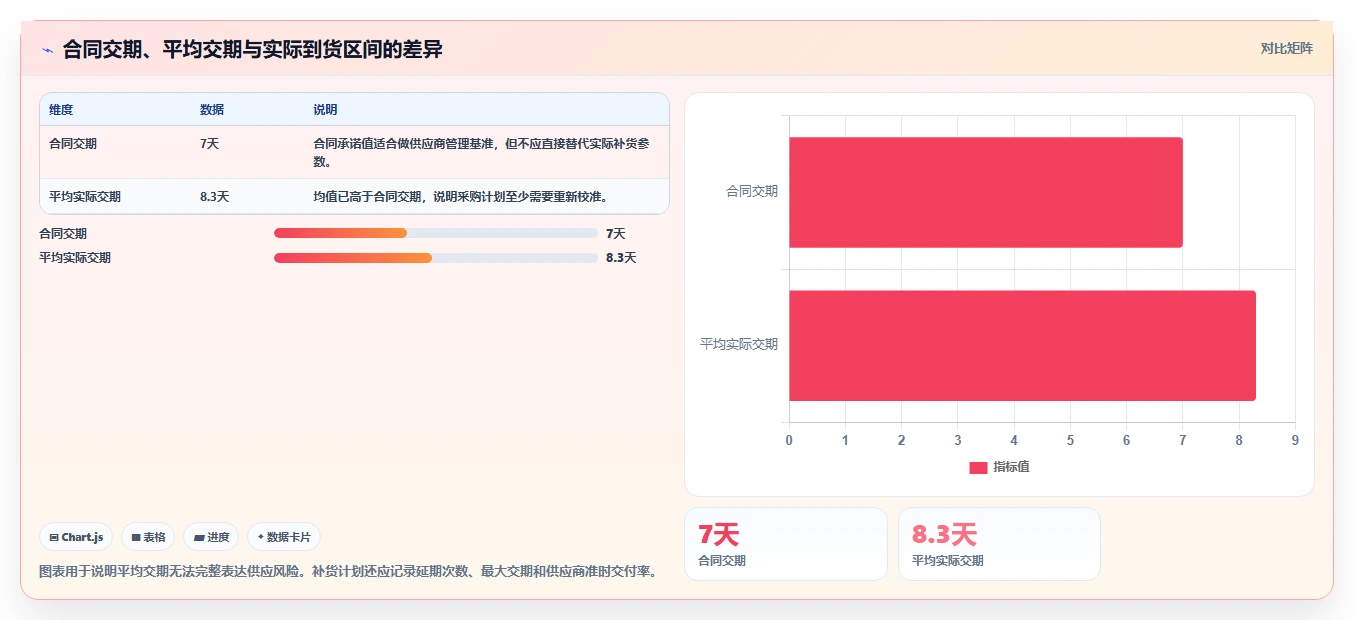Click the footer note starting 图表用于说明
The image size is (1354, 620).
[348, 572]
